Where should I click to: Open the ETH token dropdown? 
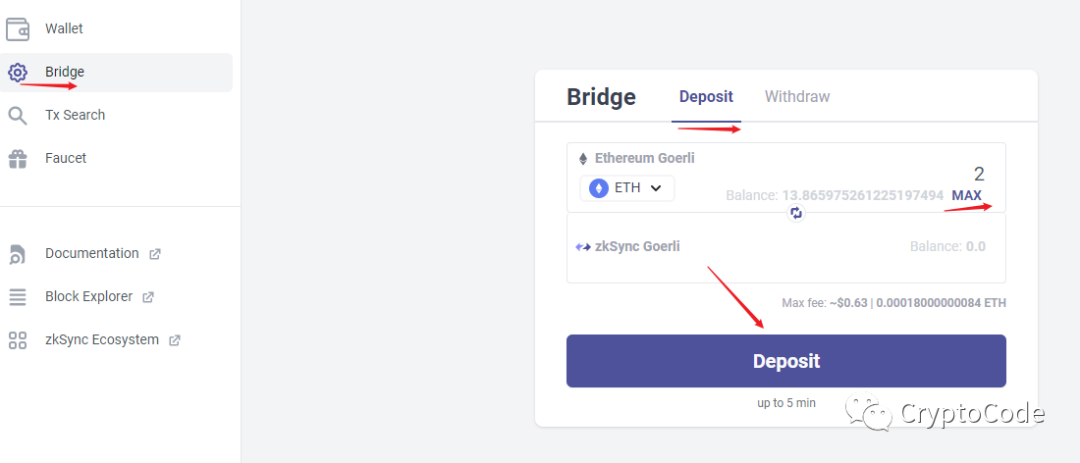point(627,188)
